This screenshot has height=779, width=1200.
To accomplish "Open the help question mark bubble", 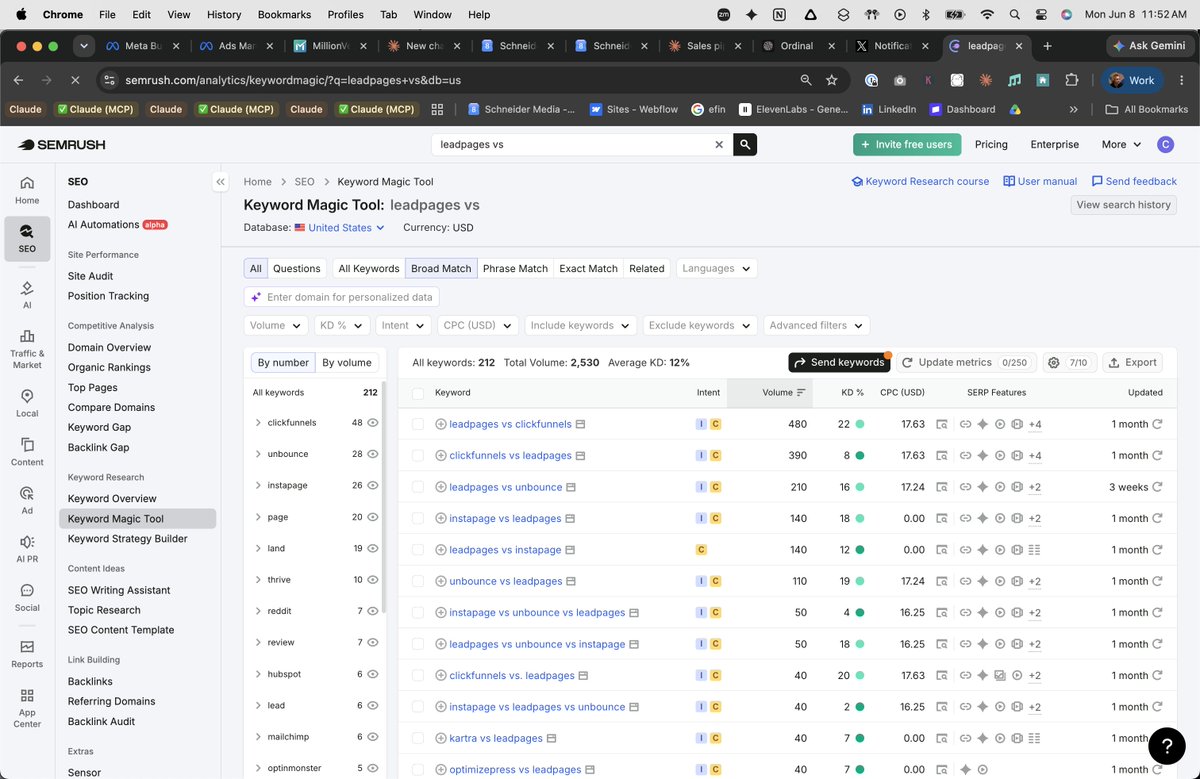I will coord(1167,745).
